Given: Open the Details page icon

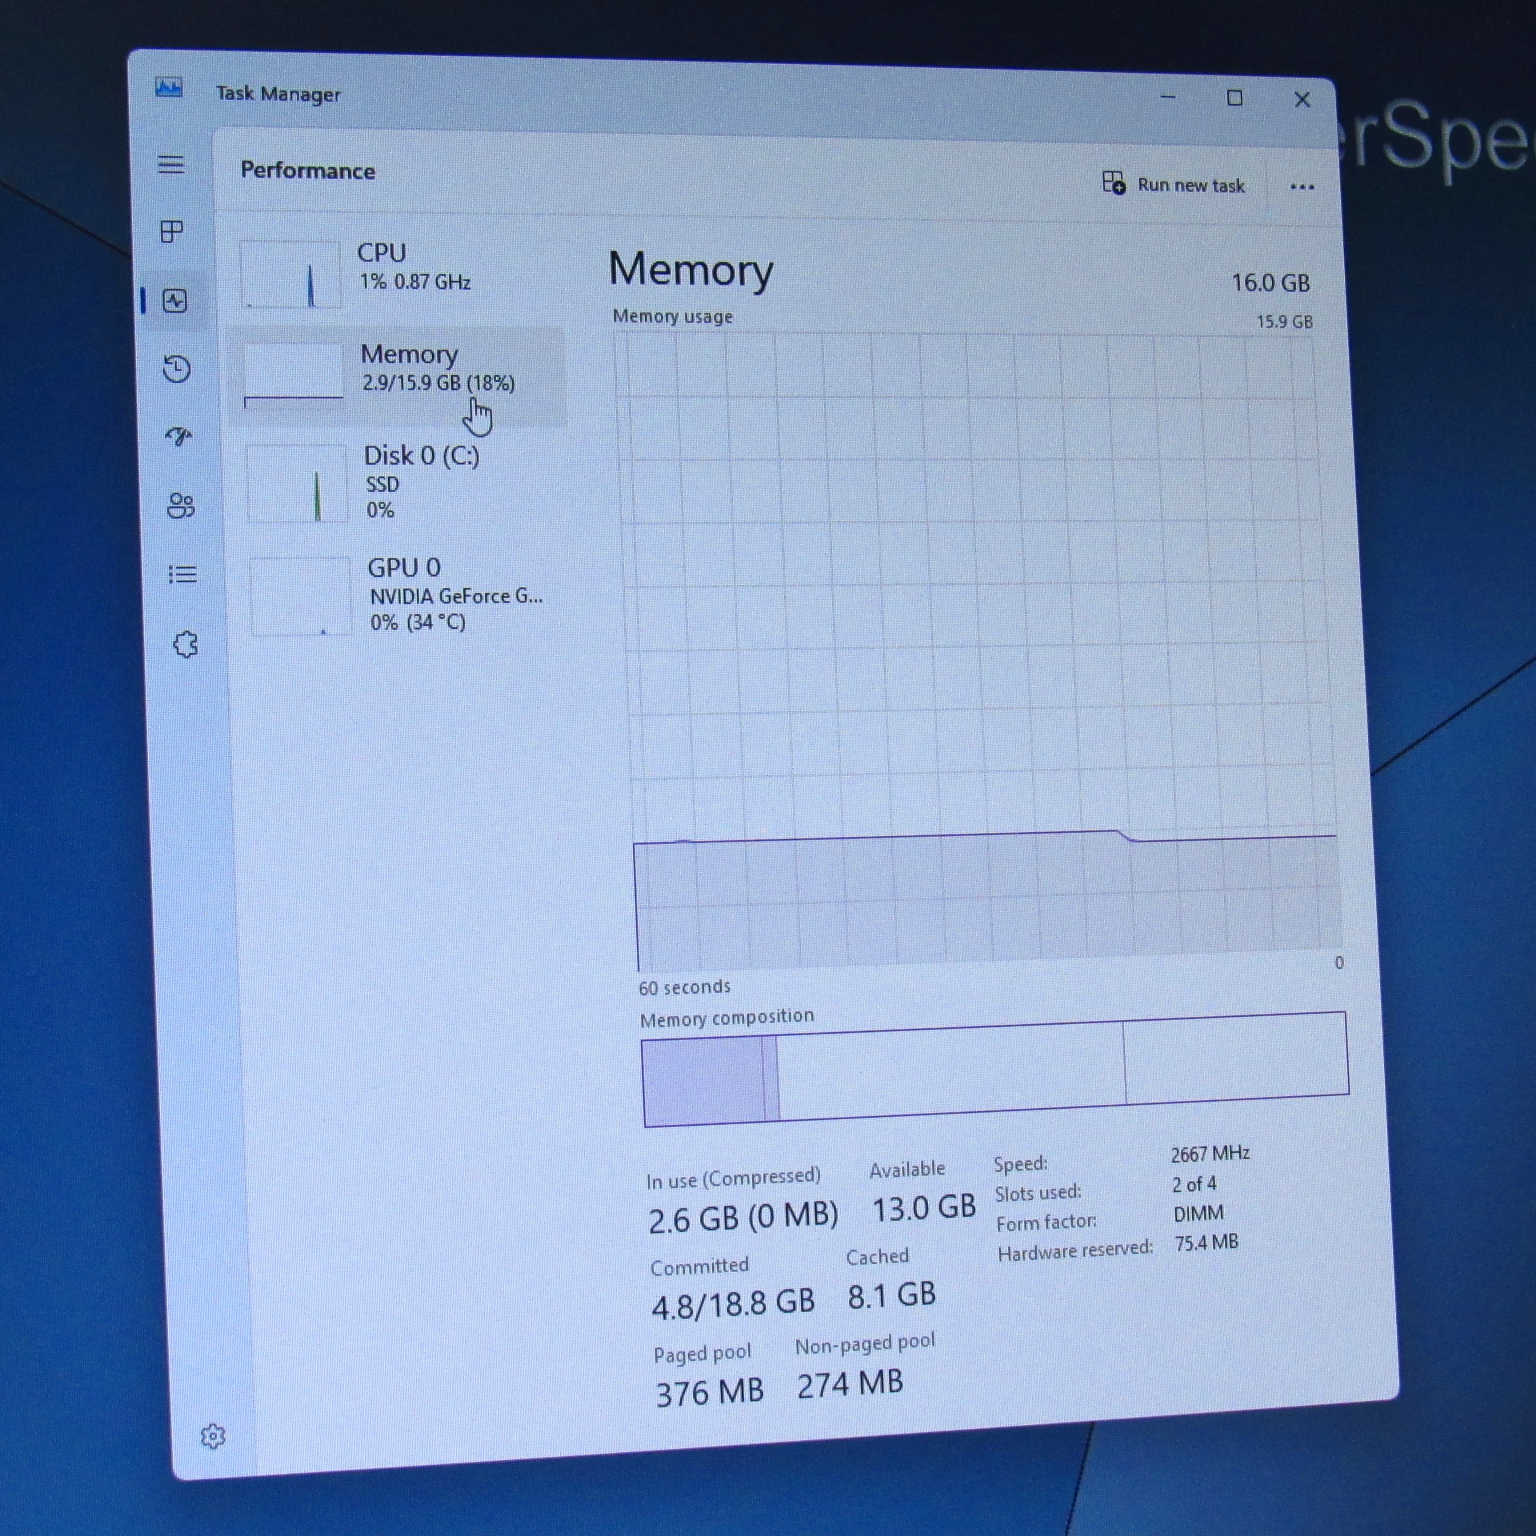Looking at the screenshot, I should 182,574.
